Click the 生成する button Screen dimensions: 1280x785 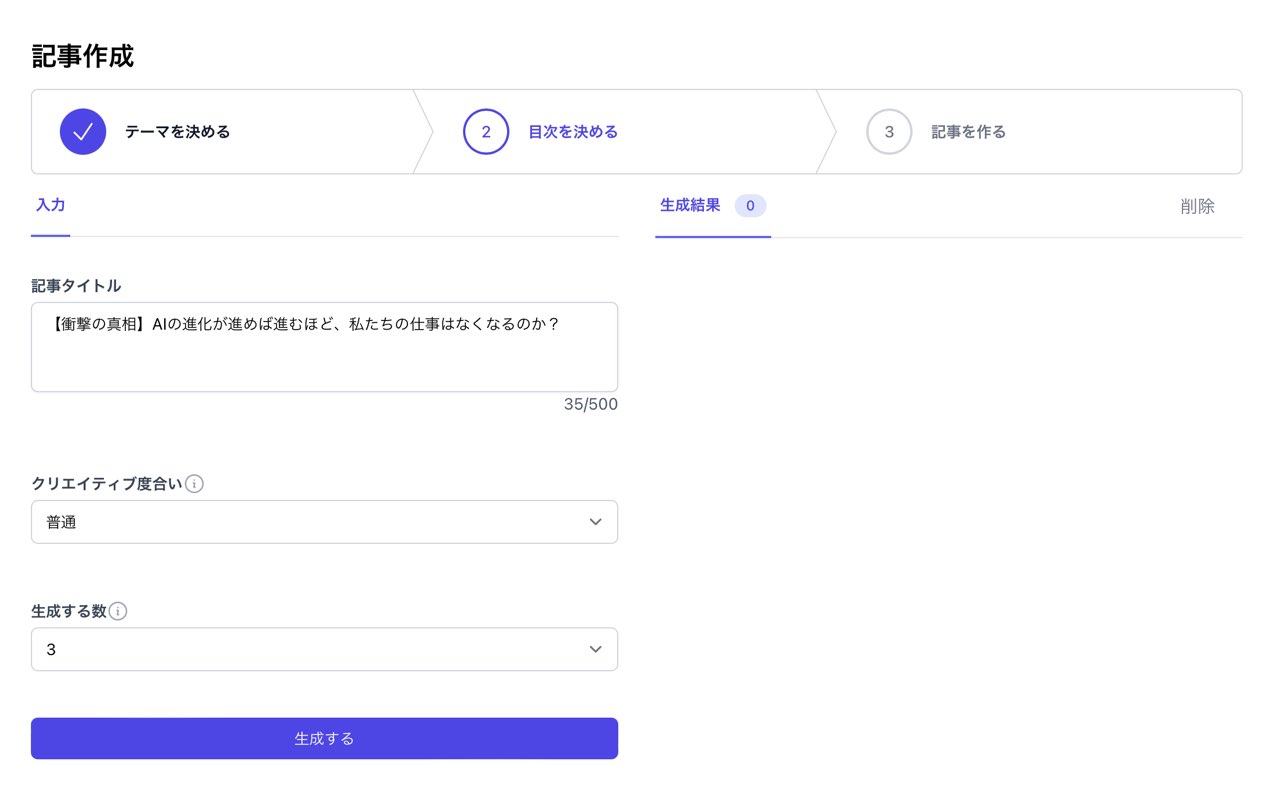tap(324, 738)
